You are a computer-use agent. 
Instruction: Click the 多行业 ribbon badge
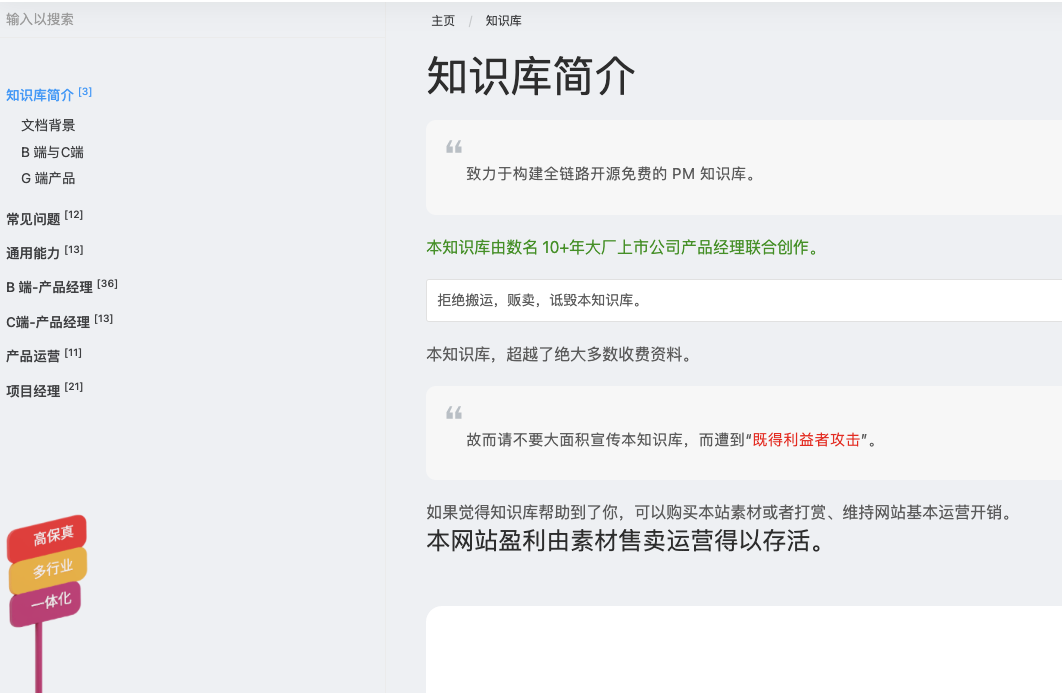point(50,566)
